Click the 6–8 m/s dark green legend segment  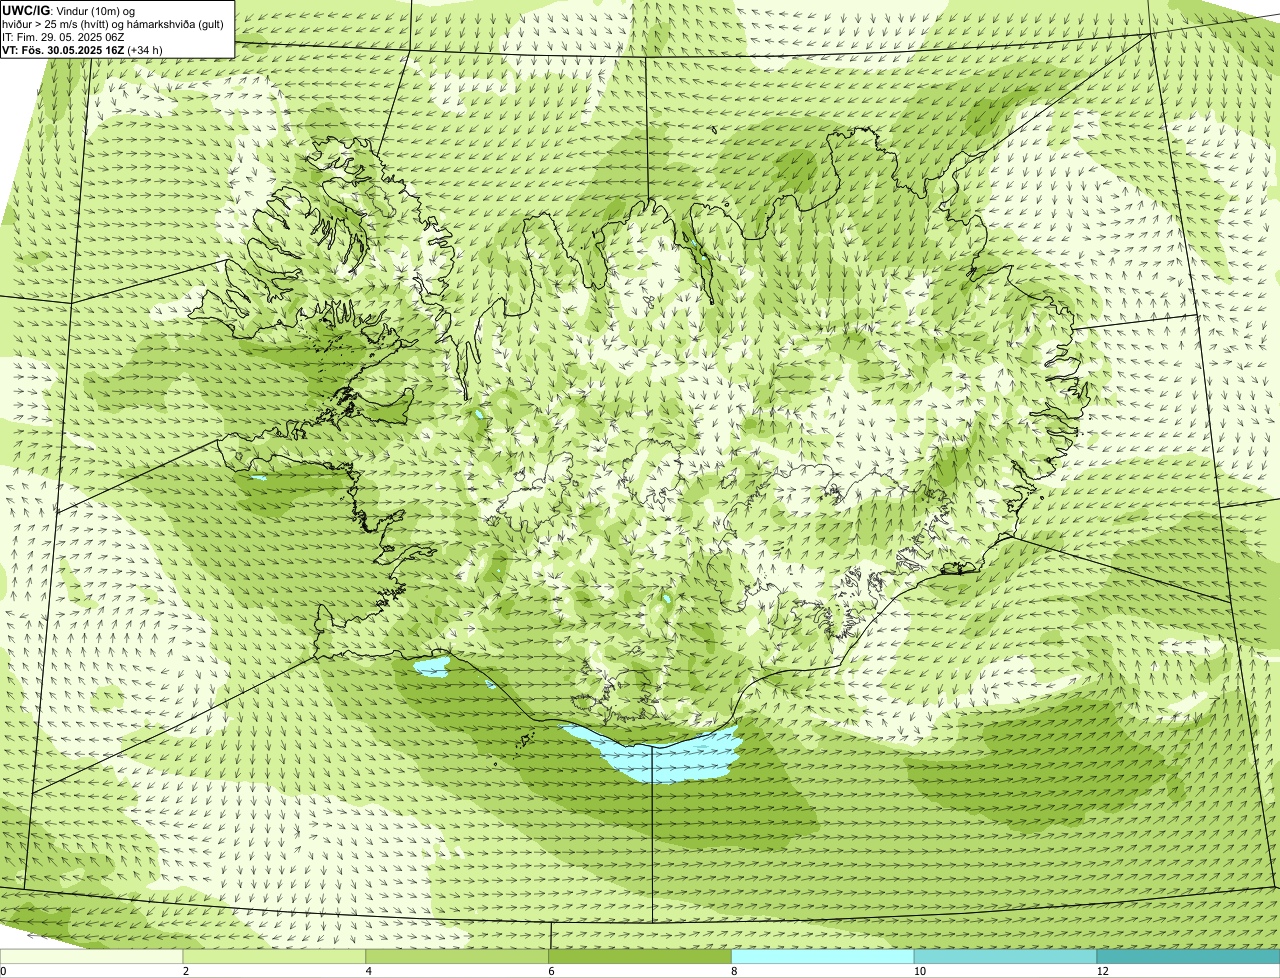(641, 956)
